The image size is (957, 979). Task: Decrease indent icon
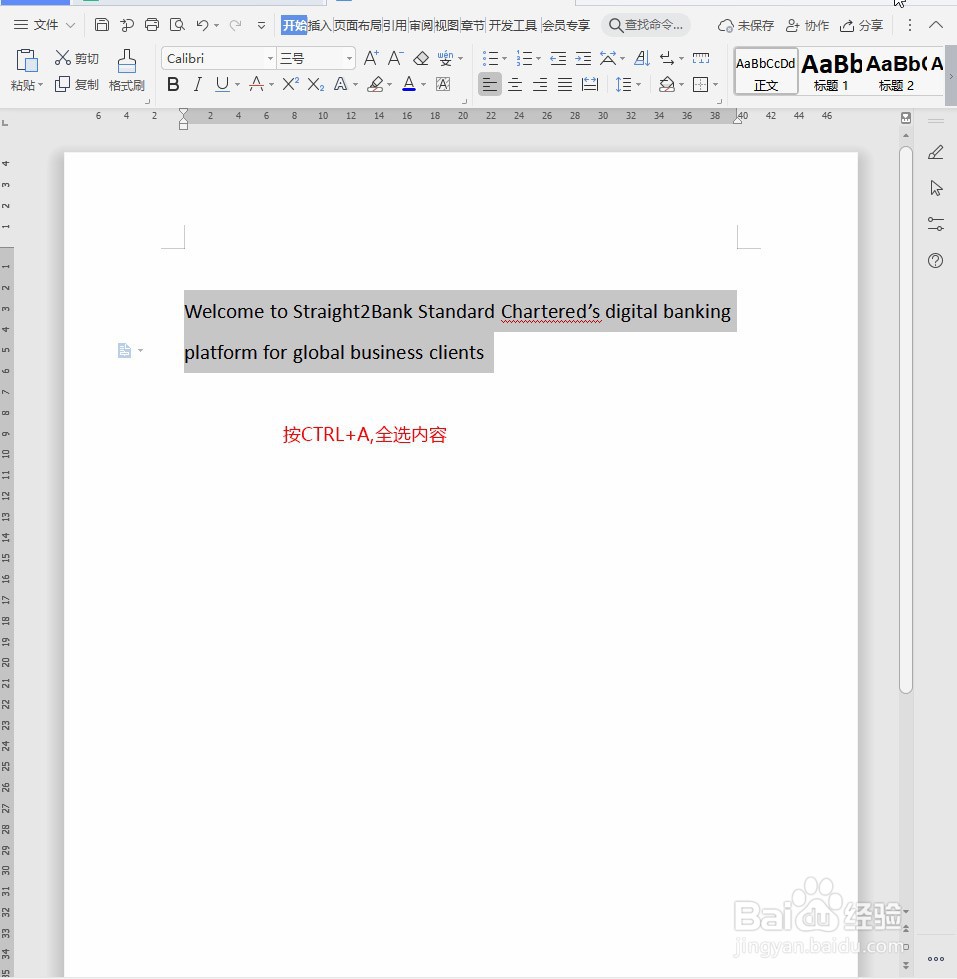[558, 59]
